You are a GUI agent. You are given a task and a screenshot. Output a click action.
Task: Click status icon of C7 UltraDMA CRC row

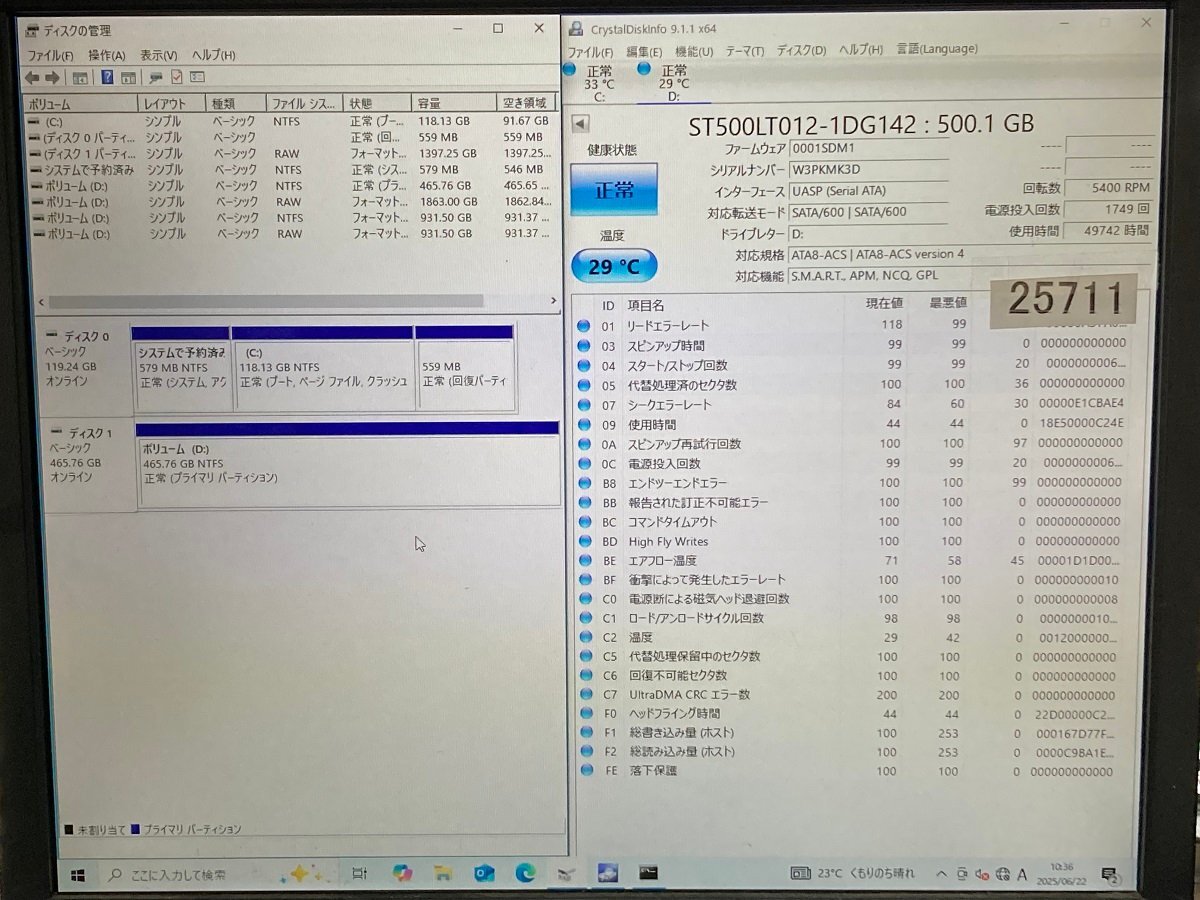[584, 694]
